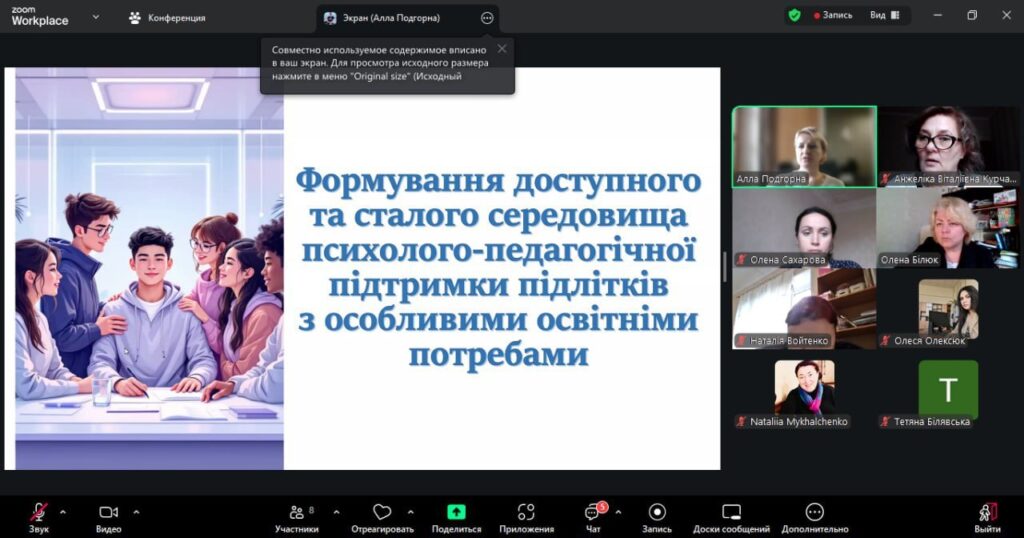Image resolution: width=1024 pixels, height=538 pixels.
Task: Open the Экран (Алла Подгорна) options ellipsis
Action: [487, 18]
